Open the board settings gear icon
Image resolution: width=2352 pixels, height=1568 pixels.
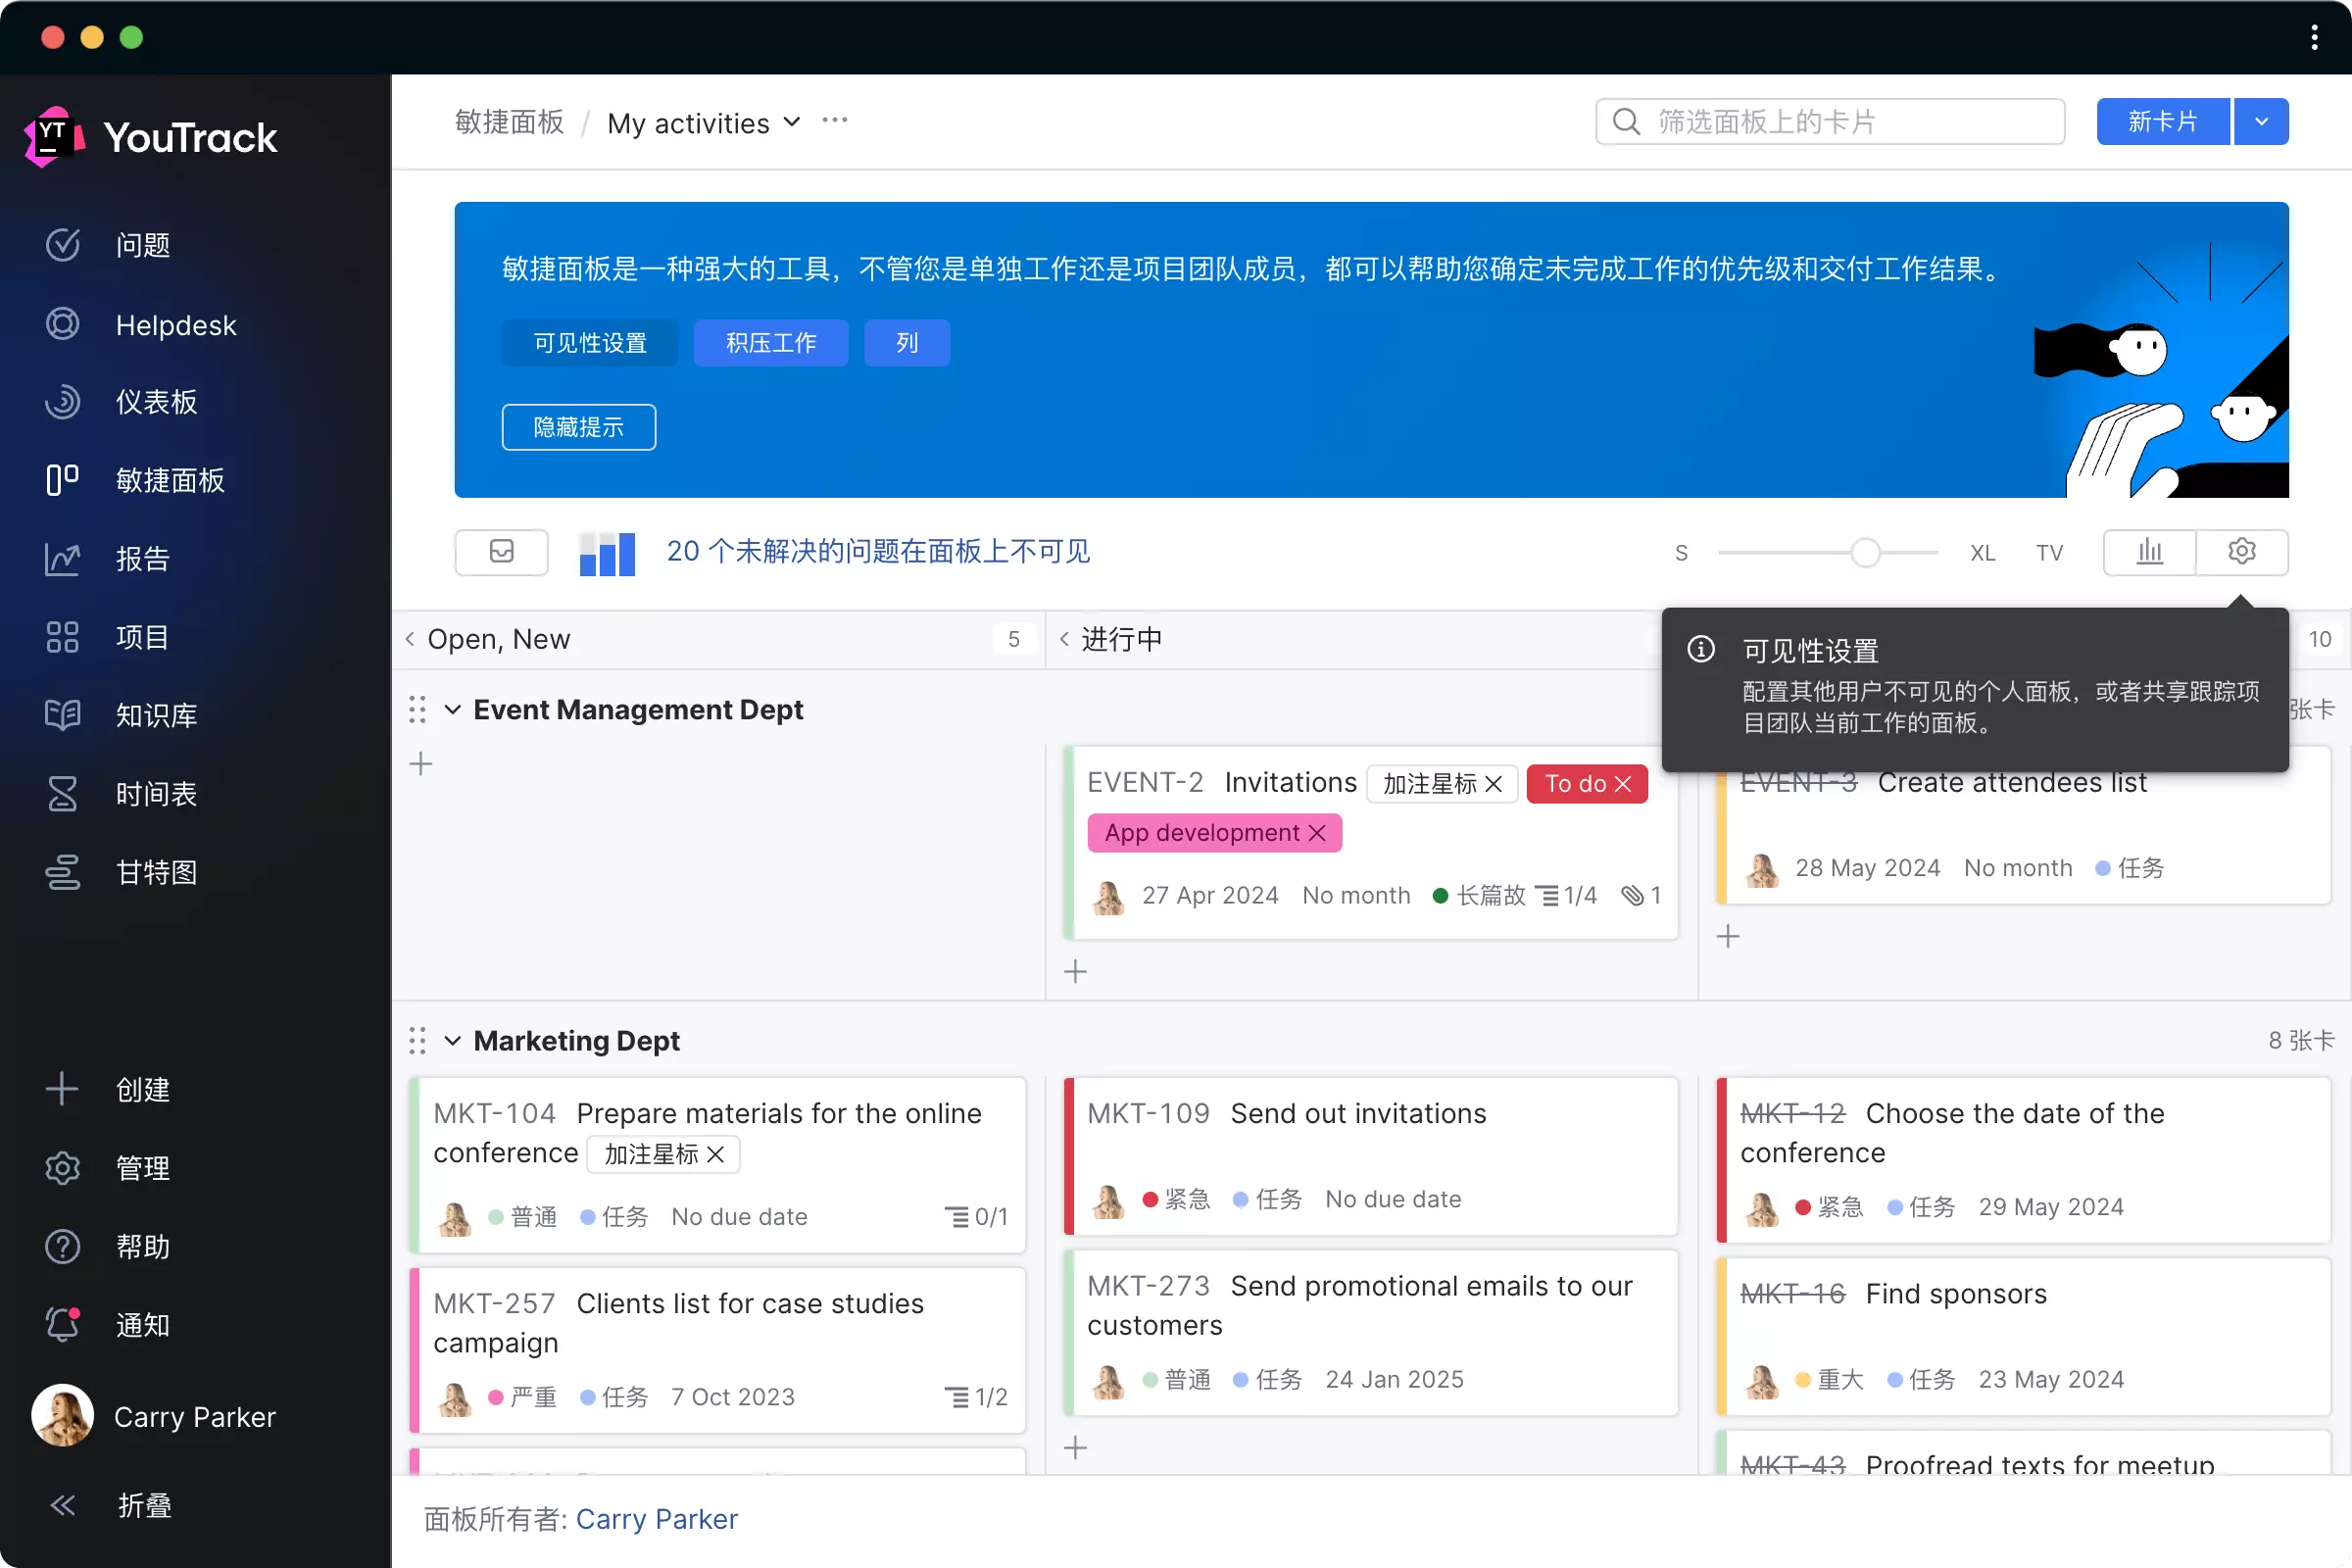2242,551
